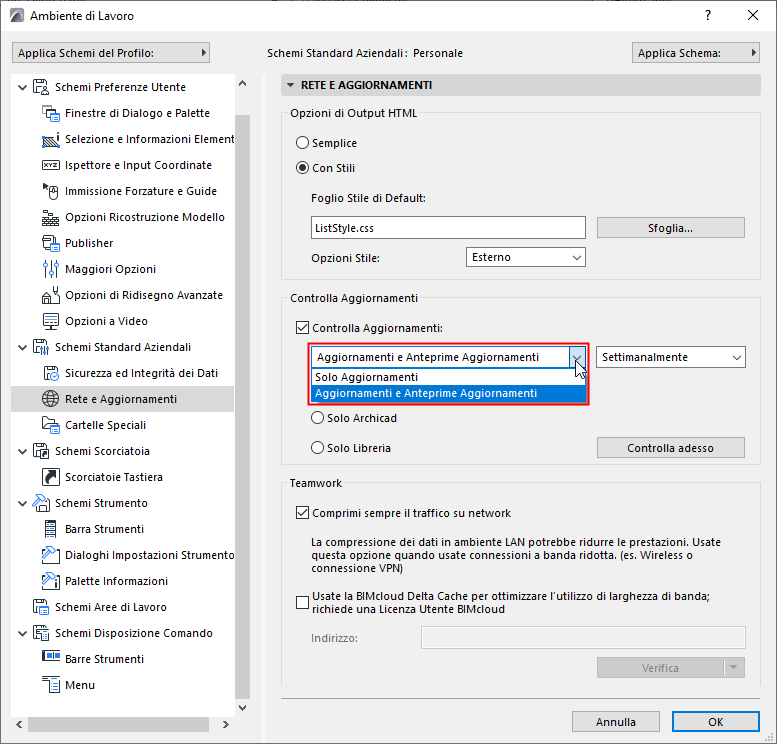The height and width of the screenshot is (744, 777).
Task: Click the Schemi Aree di Lavoro icon
Action: [x=41, y=607]
